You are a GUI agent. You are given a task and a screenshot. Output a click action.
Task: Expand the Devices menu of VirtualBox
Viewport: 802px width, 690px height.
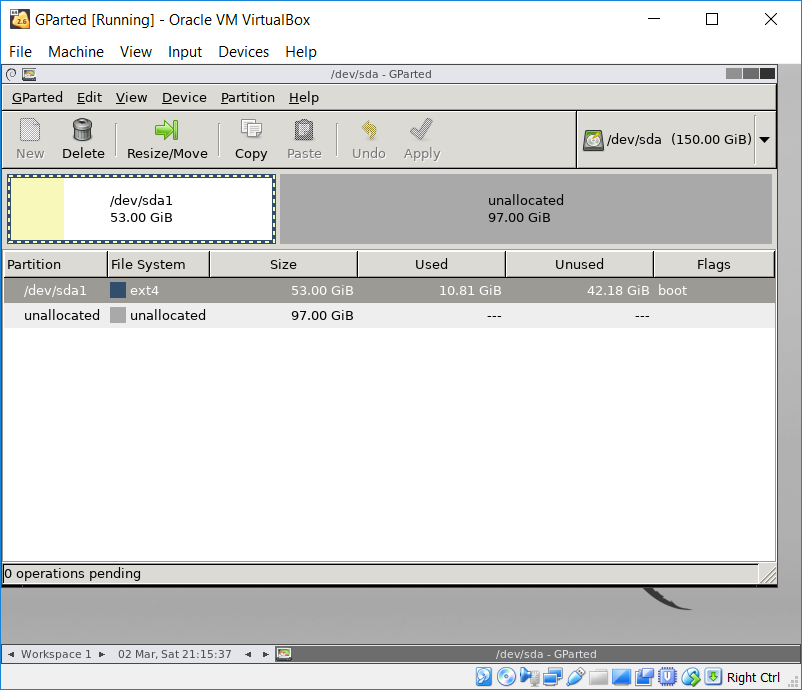click(x=244, y=51)
